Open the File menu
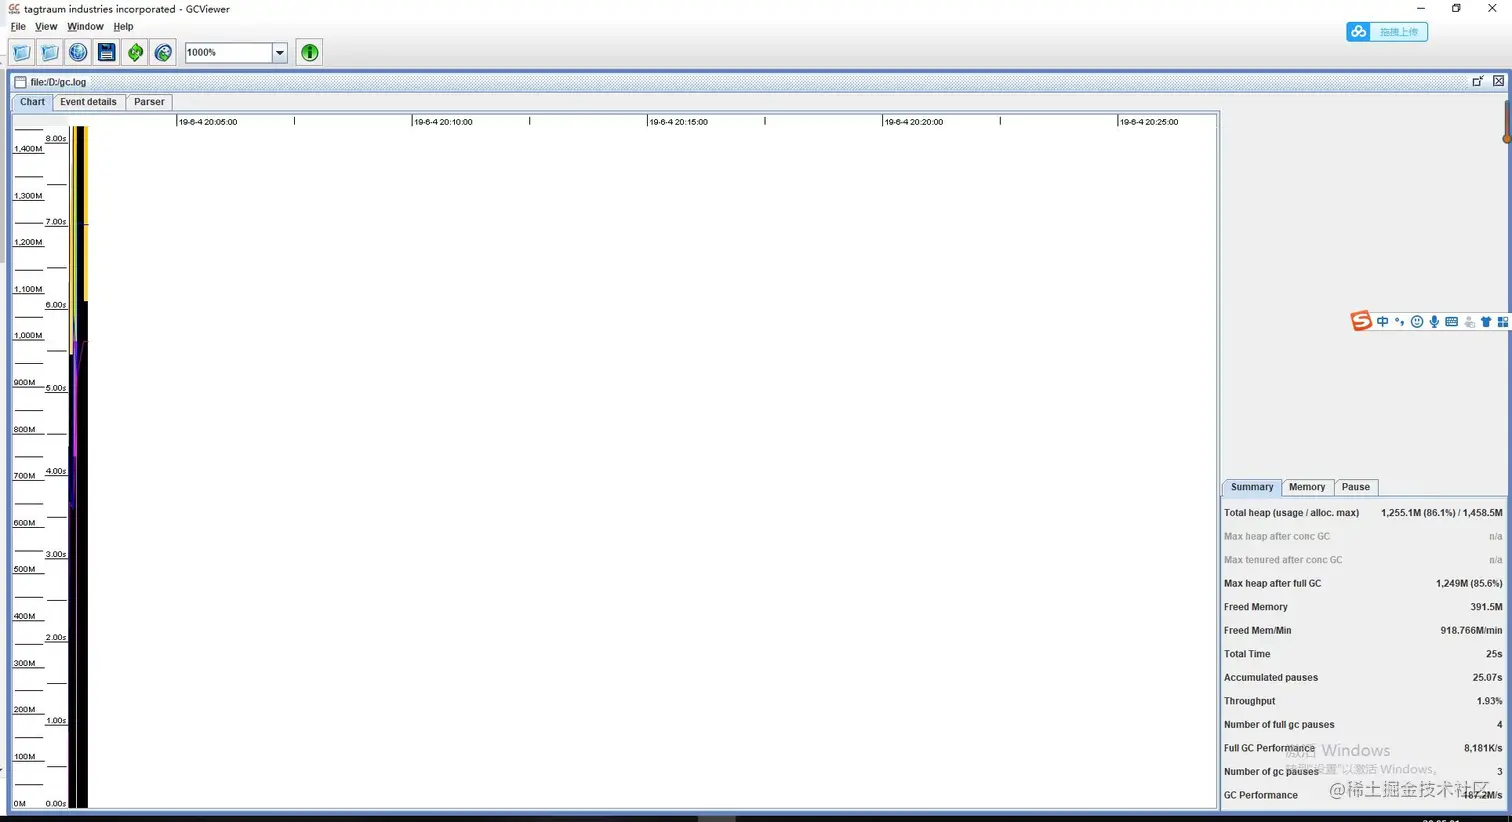1512x822 pixels. point(18,27)
